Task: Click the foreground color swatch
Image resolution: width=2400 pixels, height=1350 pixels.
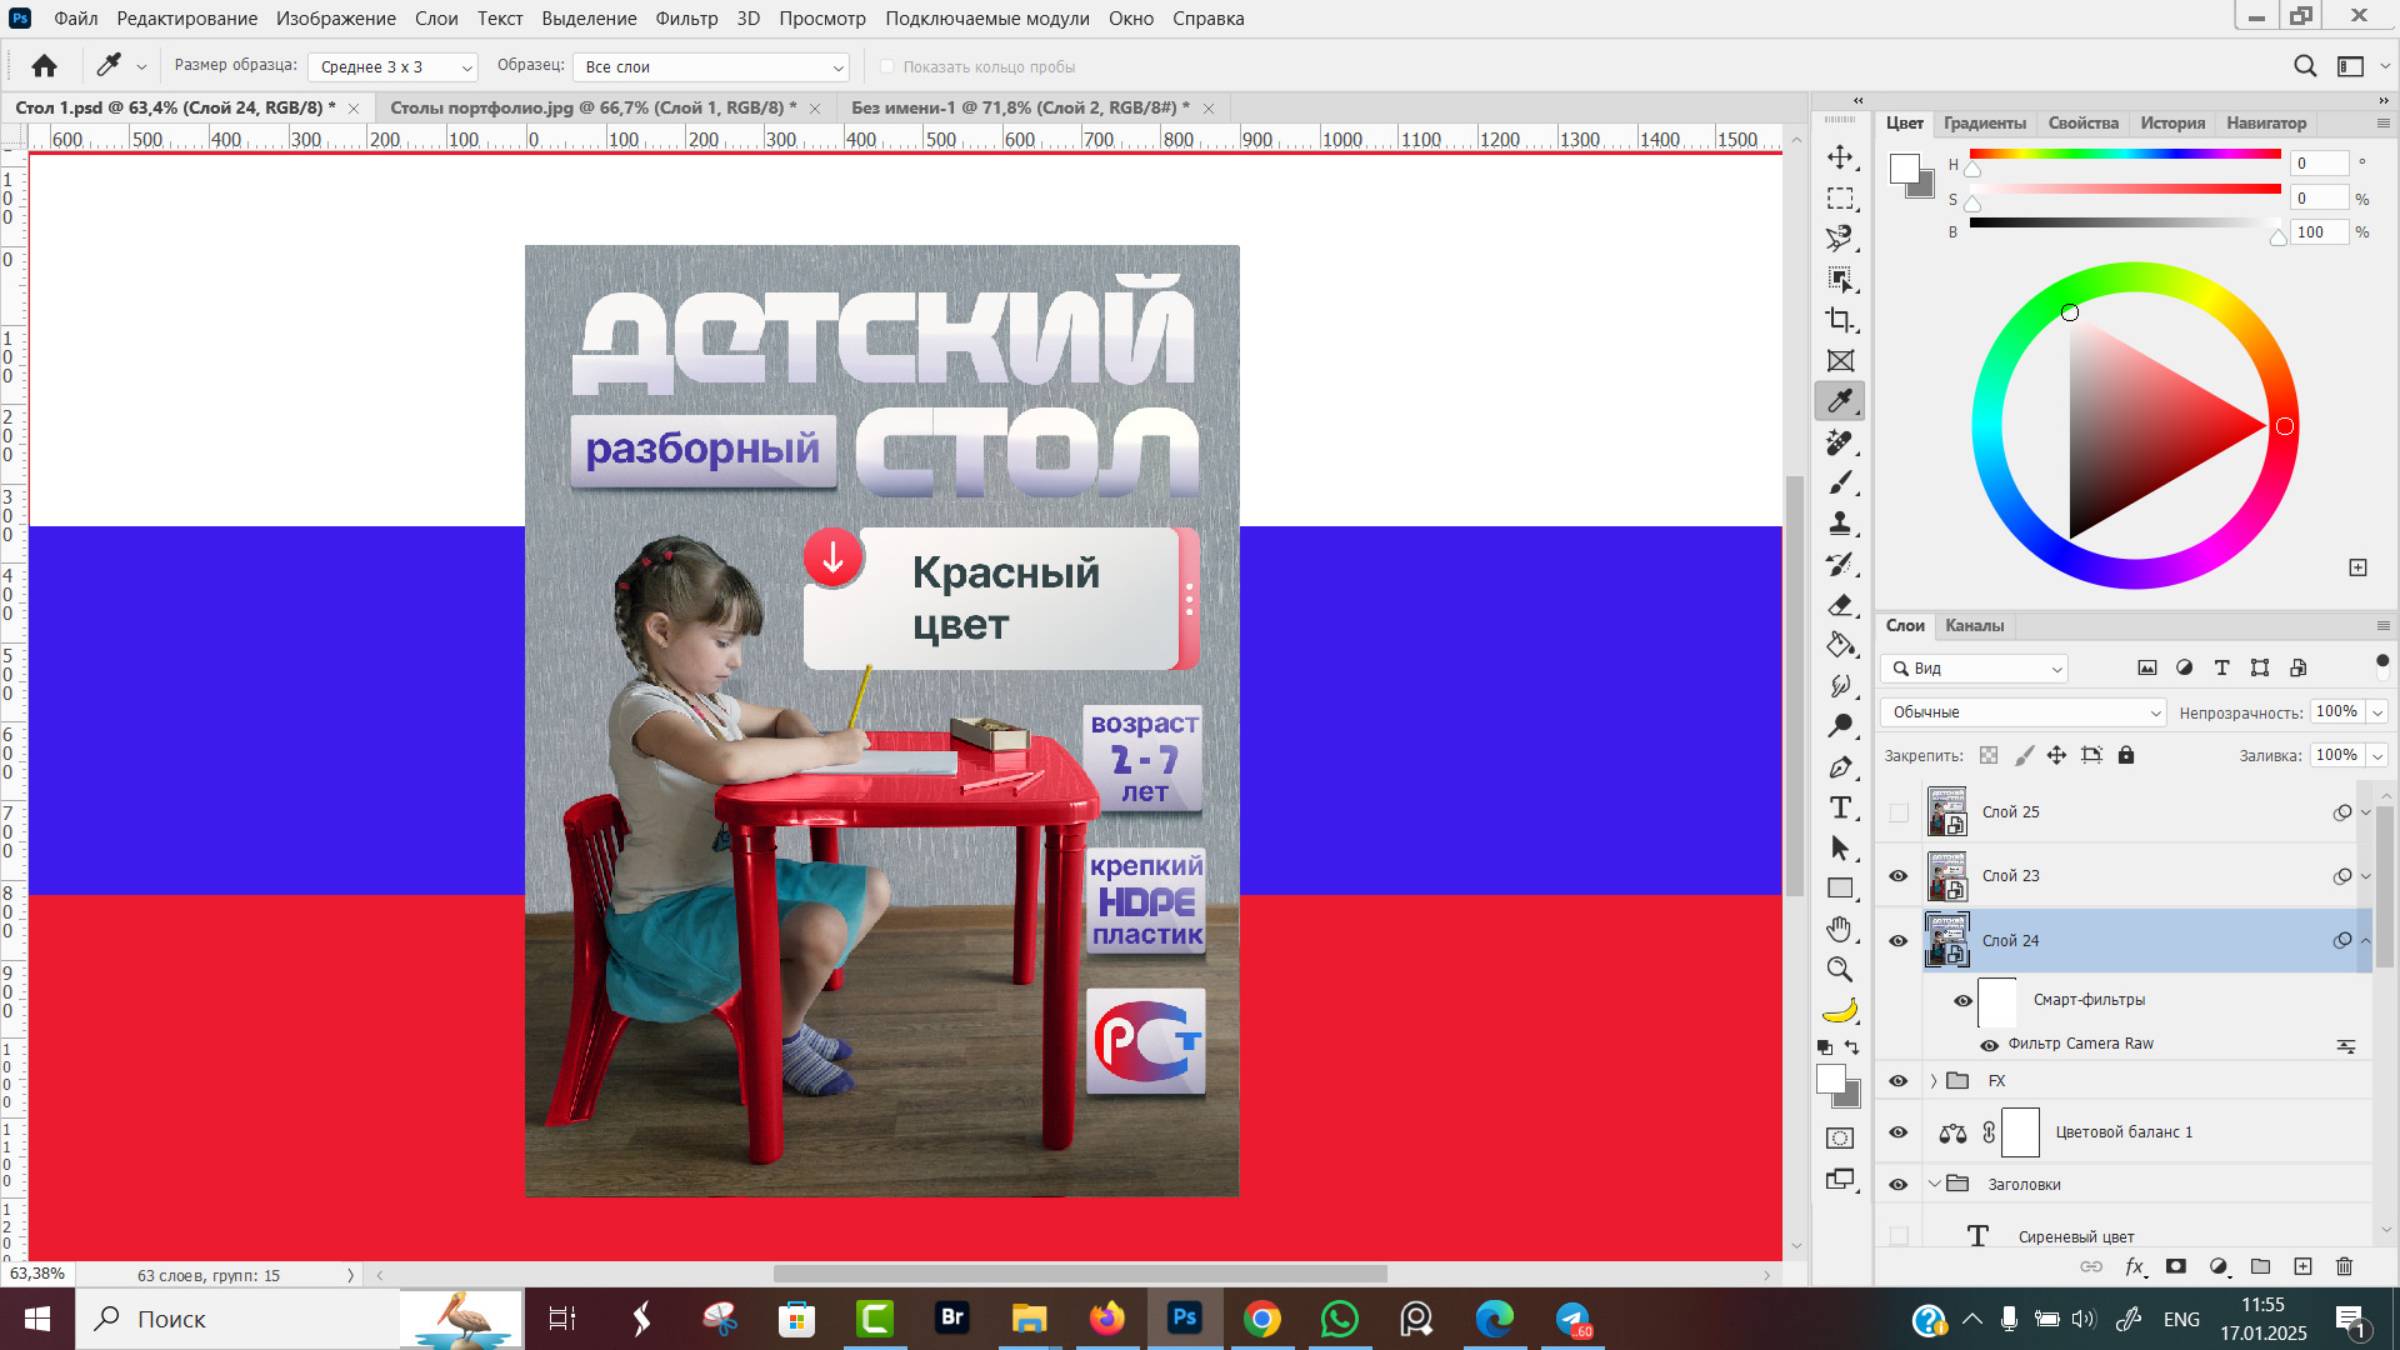Action: pos(1832,1083)
